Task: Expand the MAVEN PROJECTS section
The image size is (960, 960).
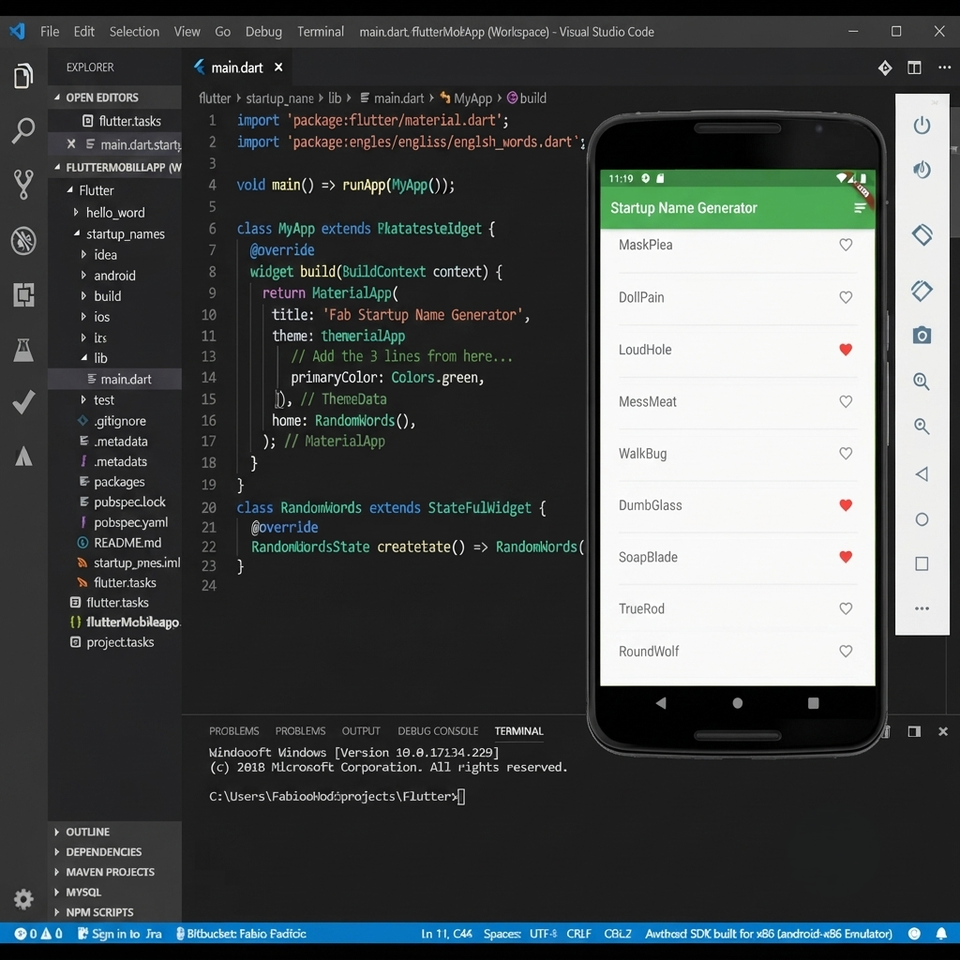Action: (115, 872)
